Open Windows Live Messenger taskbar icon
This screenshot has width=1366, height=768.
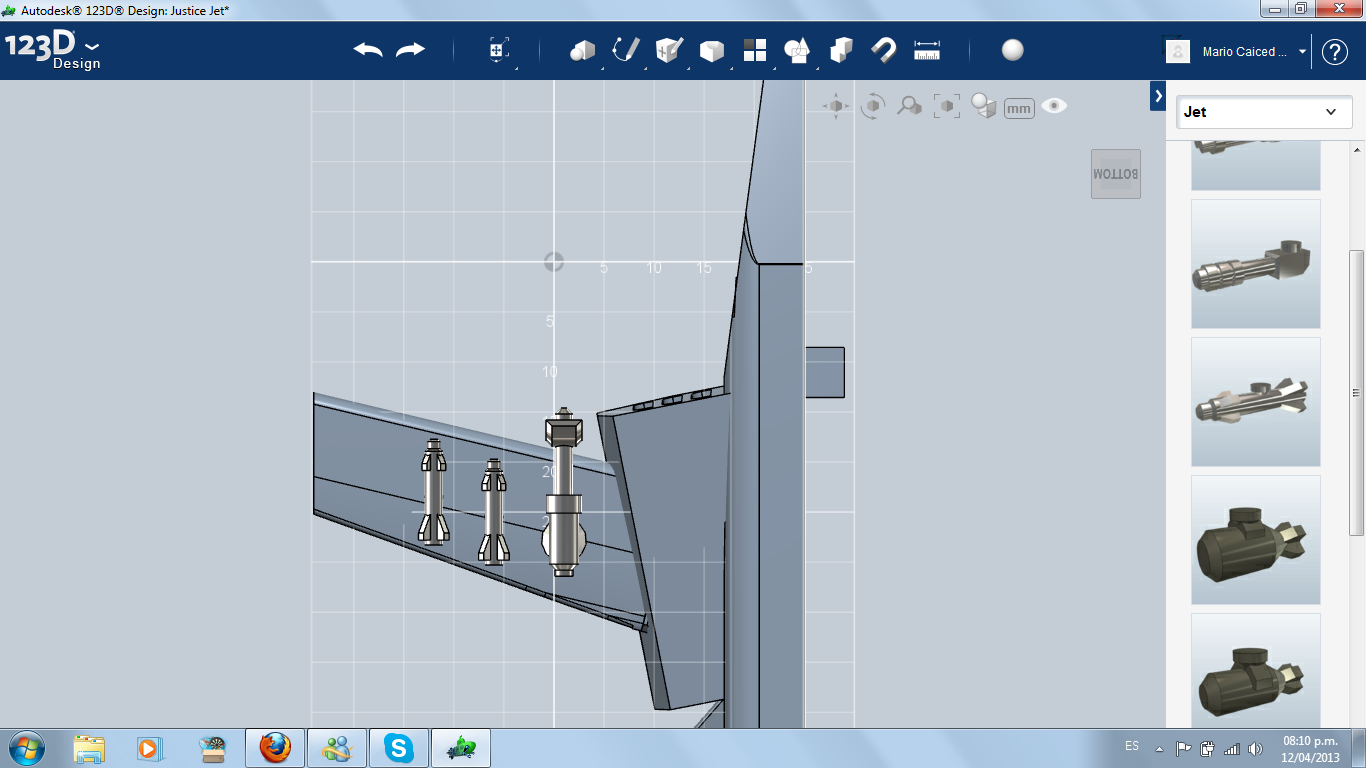coord(337,748)
